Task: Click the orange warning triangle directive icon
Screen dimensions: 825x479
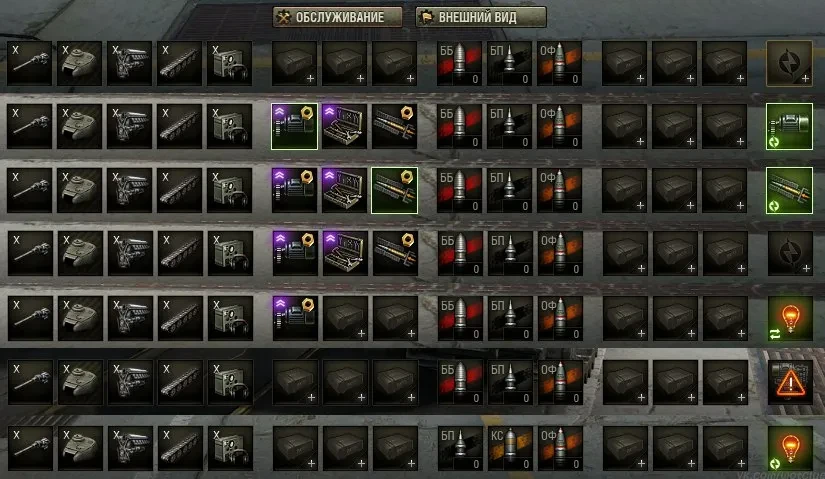Action: [x=790, y=382]
